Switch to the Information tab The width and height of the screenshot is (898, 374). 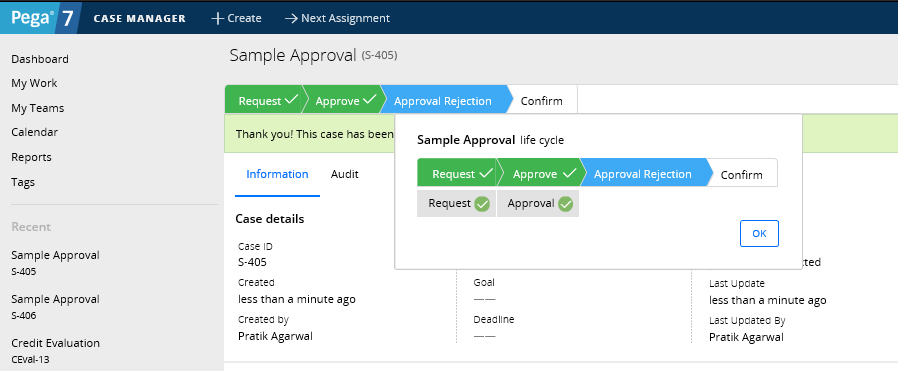[x=277, y=174]
